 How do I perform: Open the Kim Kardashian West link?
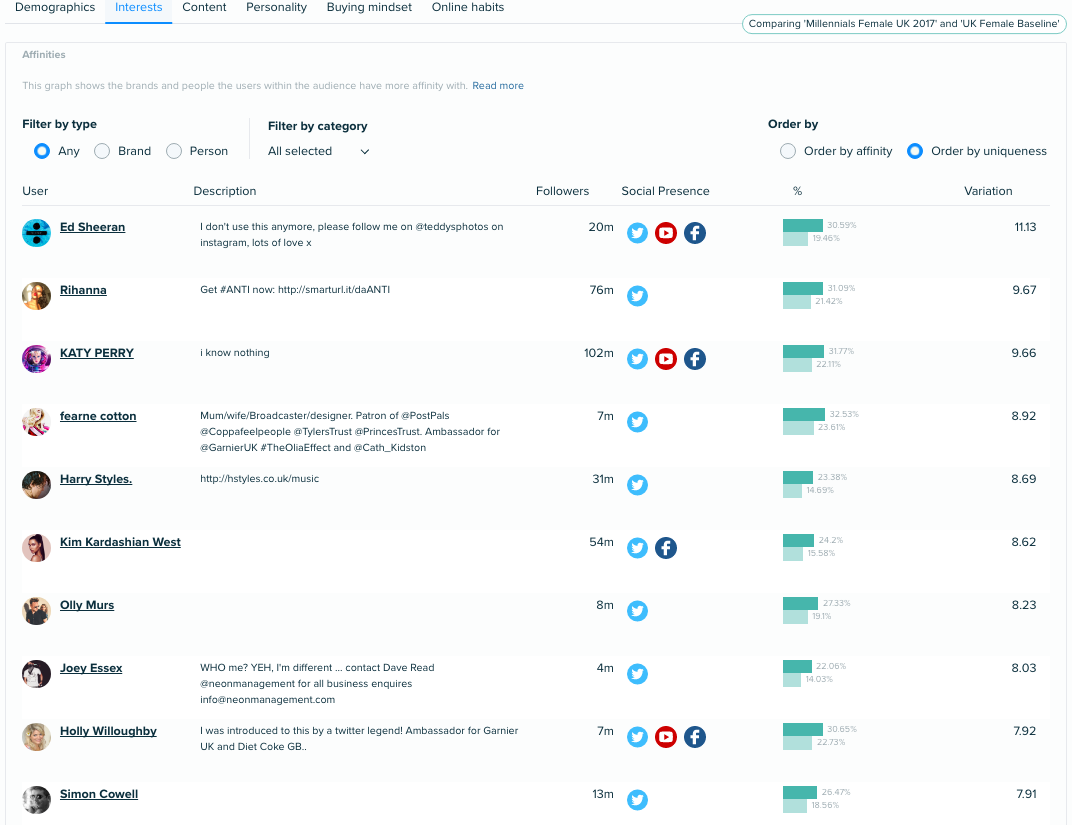pyautogui.click(x=120, y=542)
